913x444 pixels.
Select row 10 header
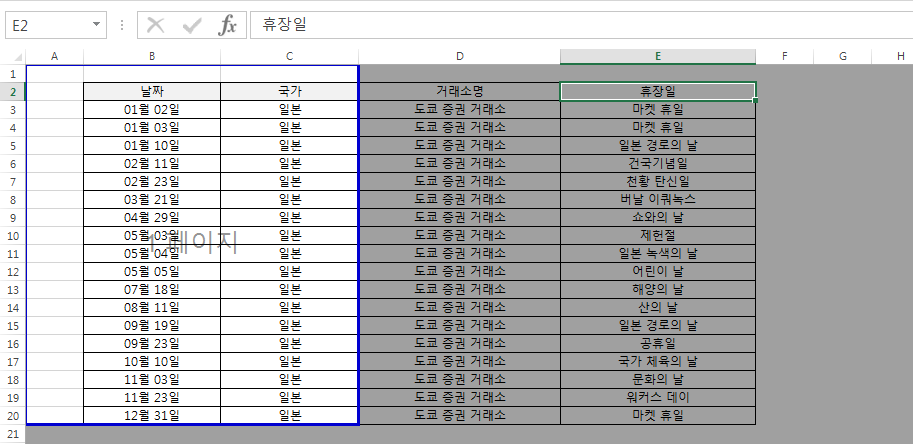(13, 236)
